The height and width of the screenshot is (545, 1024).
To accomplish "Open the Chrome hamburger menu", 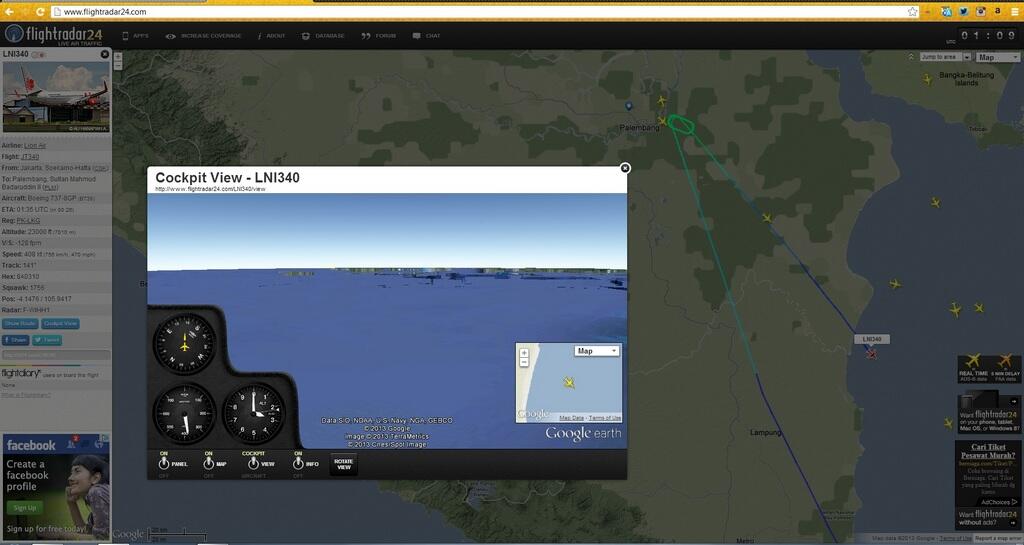I will coord(1014,11).
